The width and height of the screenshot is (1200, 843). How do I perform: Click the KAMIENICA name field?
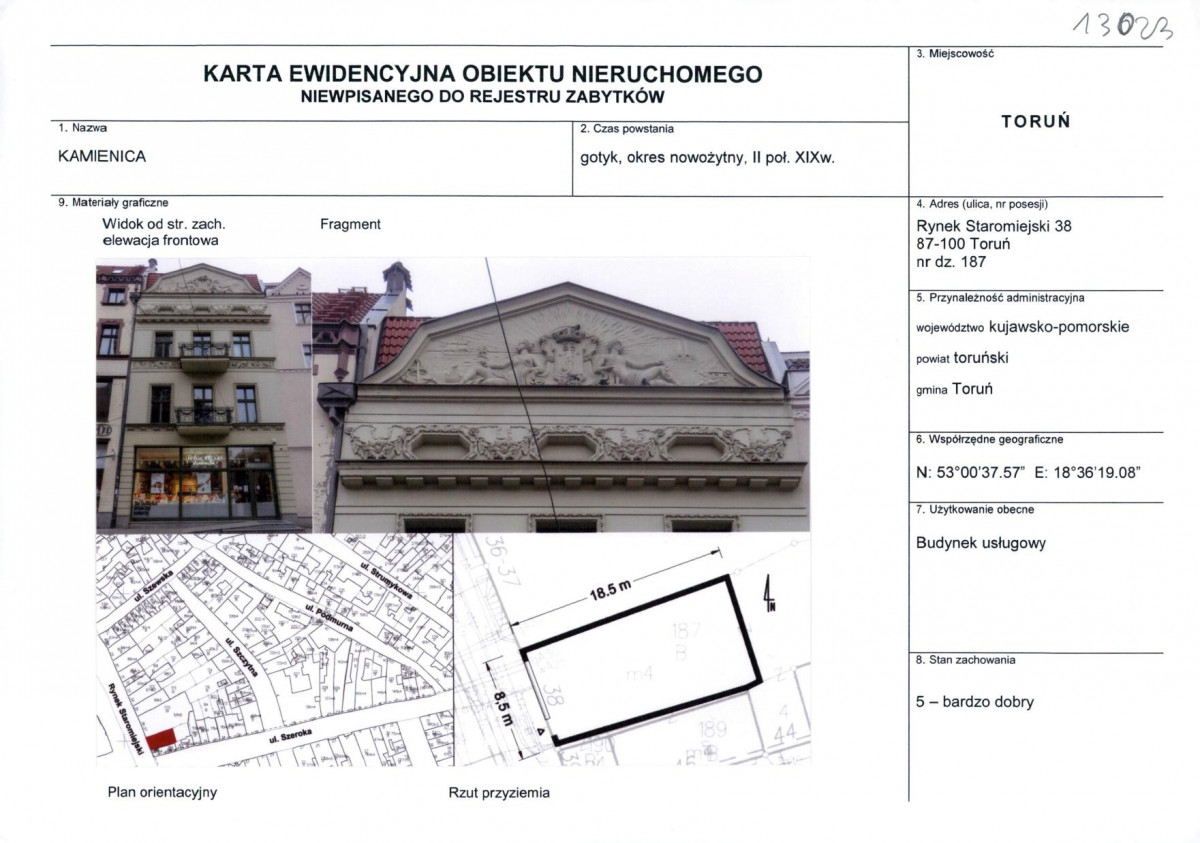click(x=100, y=155)
